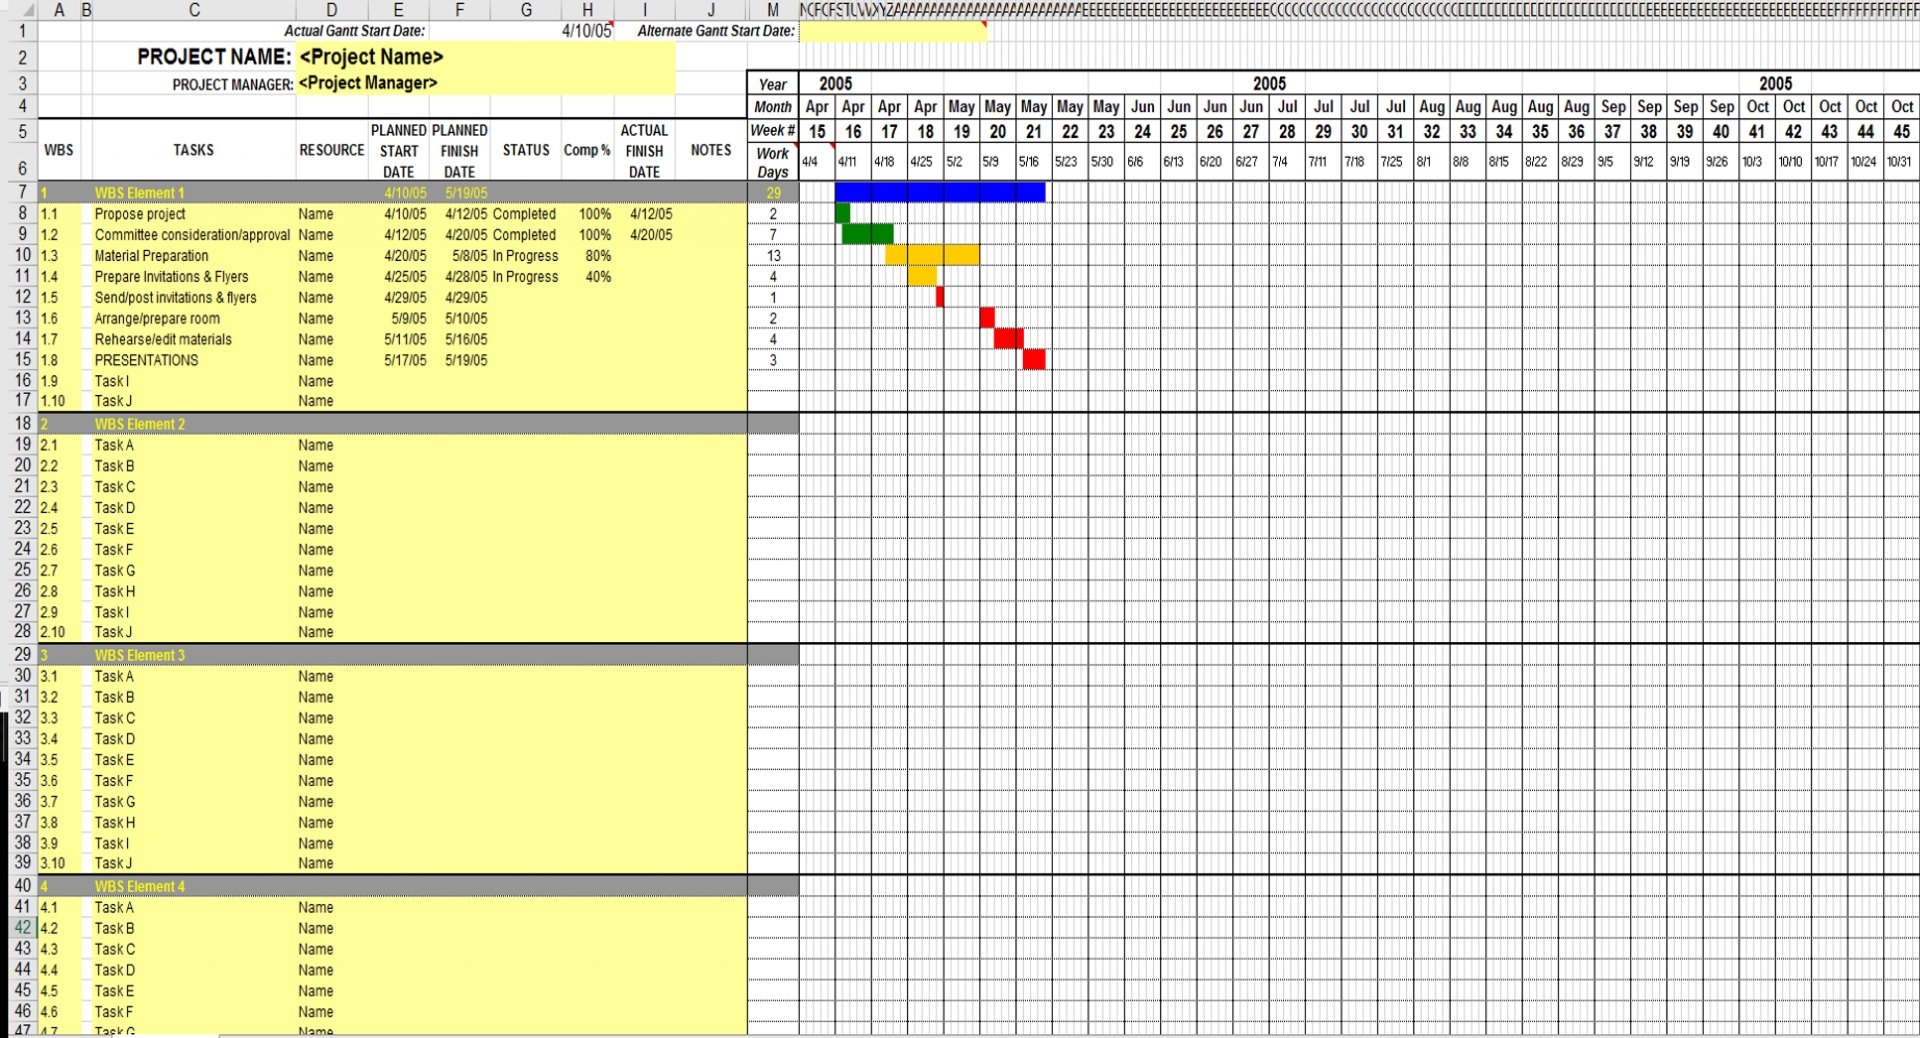Viewport: 1920px width, 1038px height.
Task: Click the blue Gantt bar for WBS Element 1
Action: pyautogui.click(x=940, y=192)
